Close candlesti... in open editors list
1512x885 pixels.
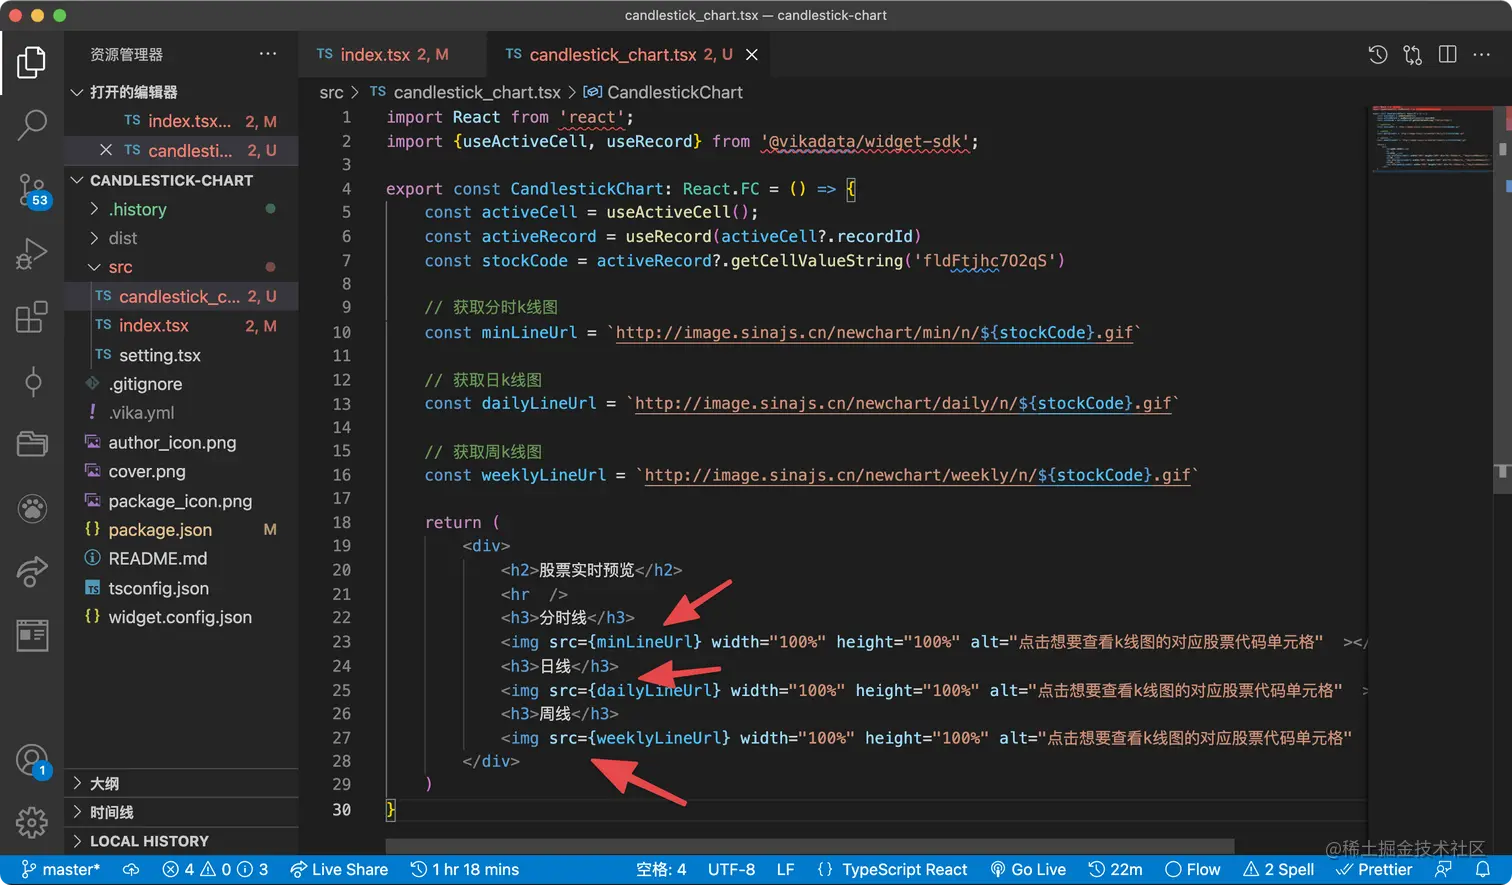pos(106,150)
